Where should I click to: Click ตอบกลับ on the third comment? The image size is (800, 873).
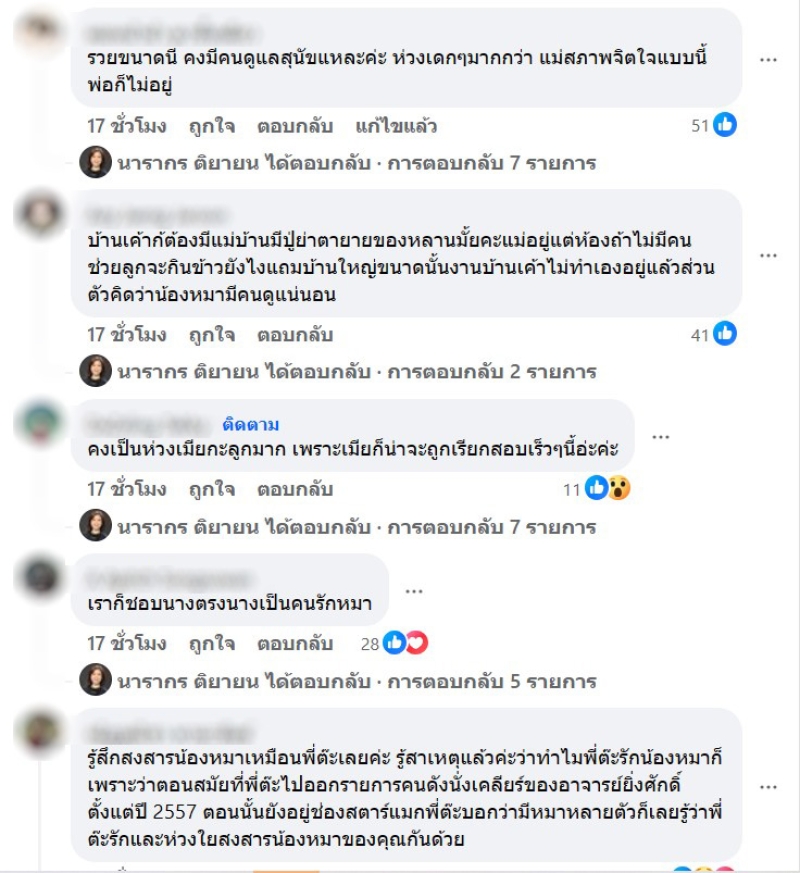pyautogui.click(x=295, y=489)
